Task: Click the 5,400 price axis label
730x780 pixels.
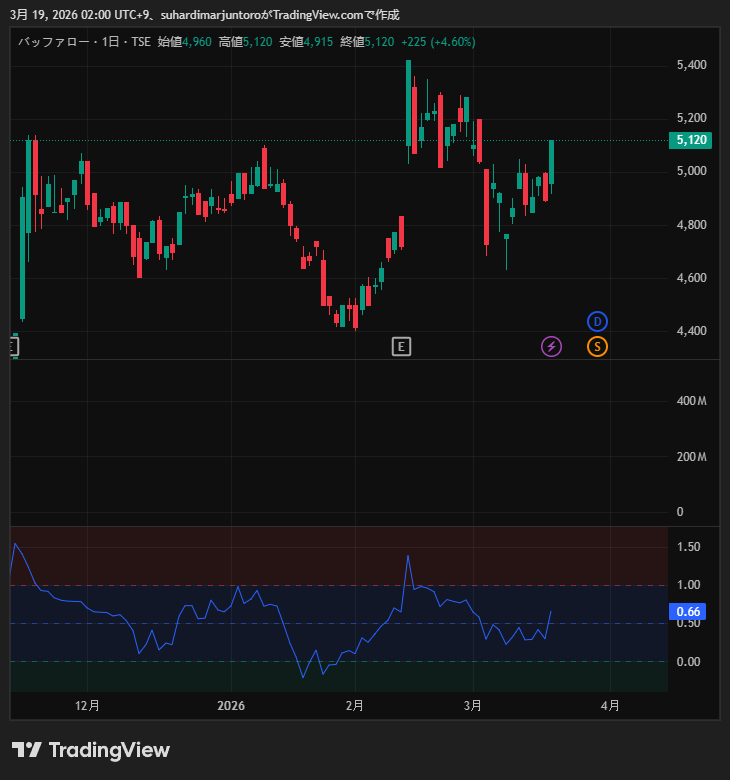Action: tap(691, 65)
